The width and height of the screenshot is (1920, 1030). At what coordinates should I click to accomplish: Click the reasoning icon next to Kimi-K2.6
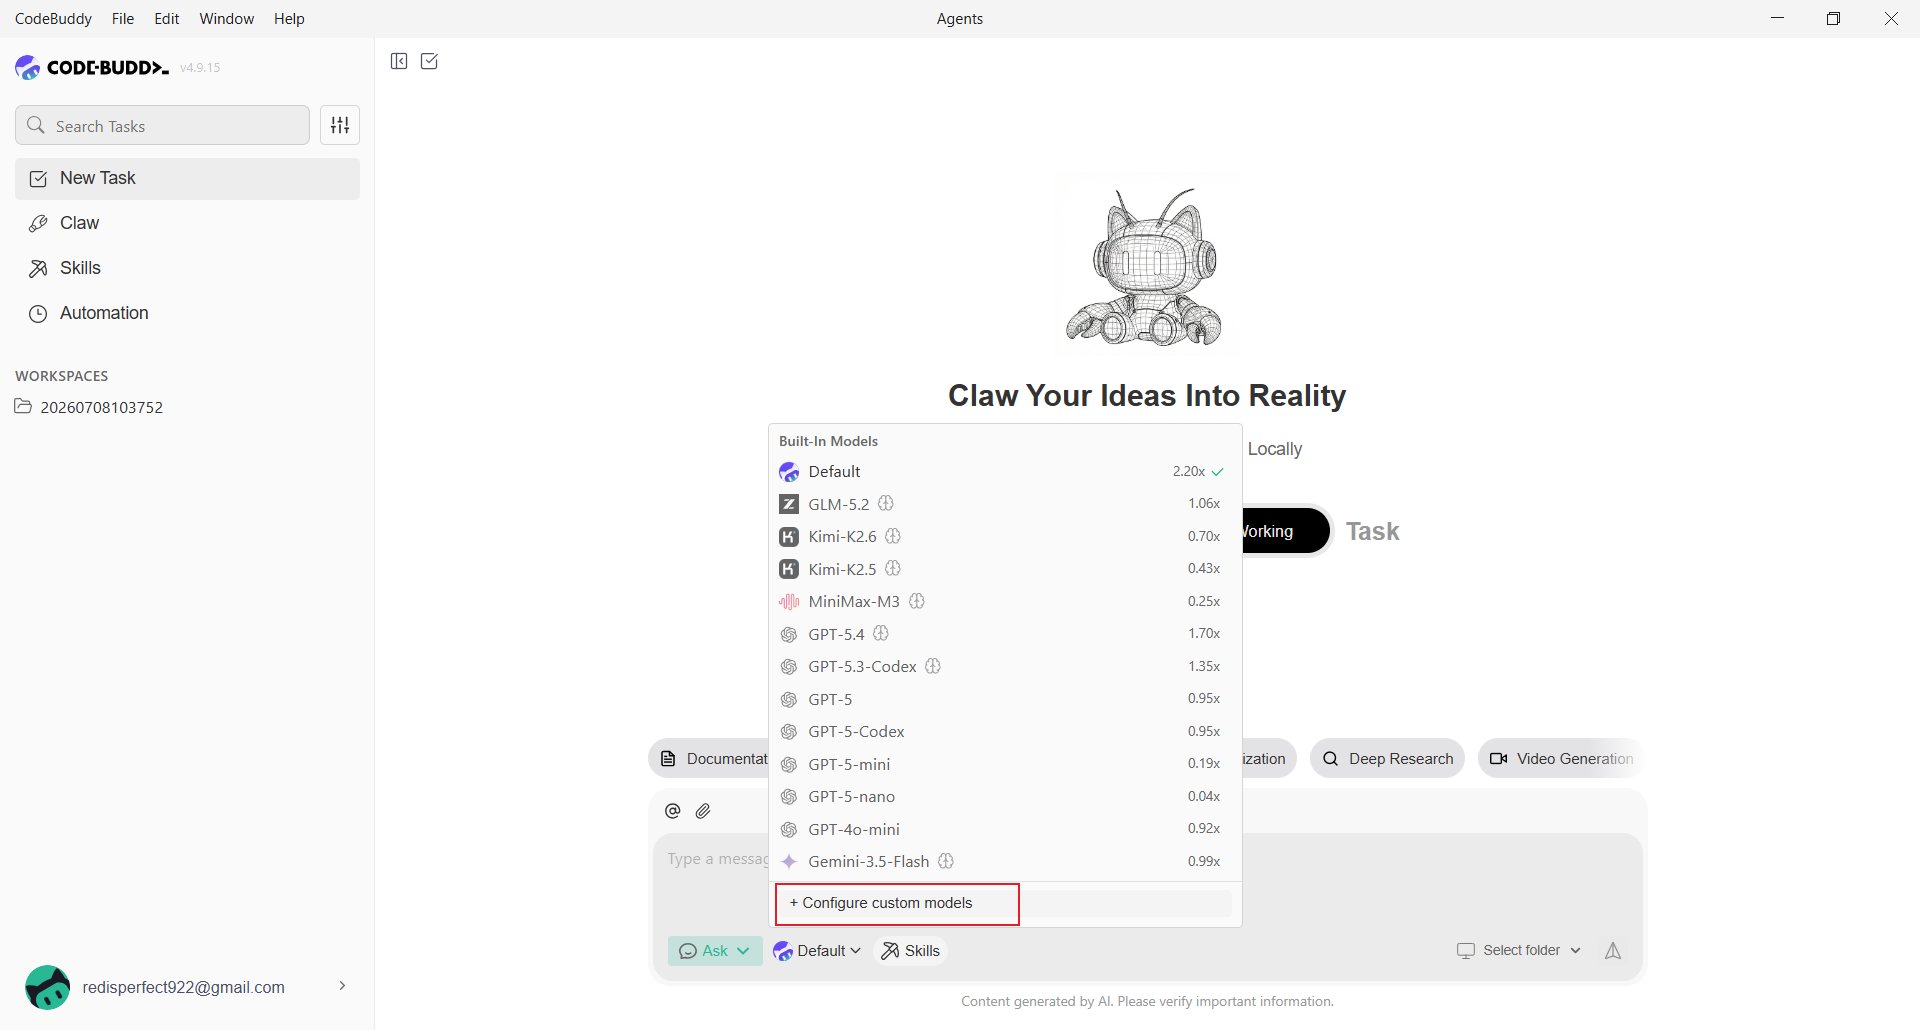pyautogui.click(x=894, y=536)
